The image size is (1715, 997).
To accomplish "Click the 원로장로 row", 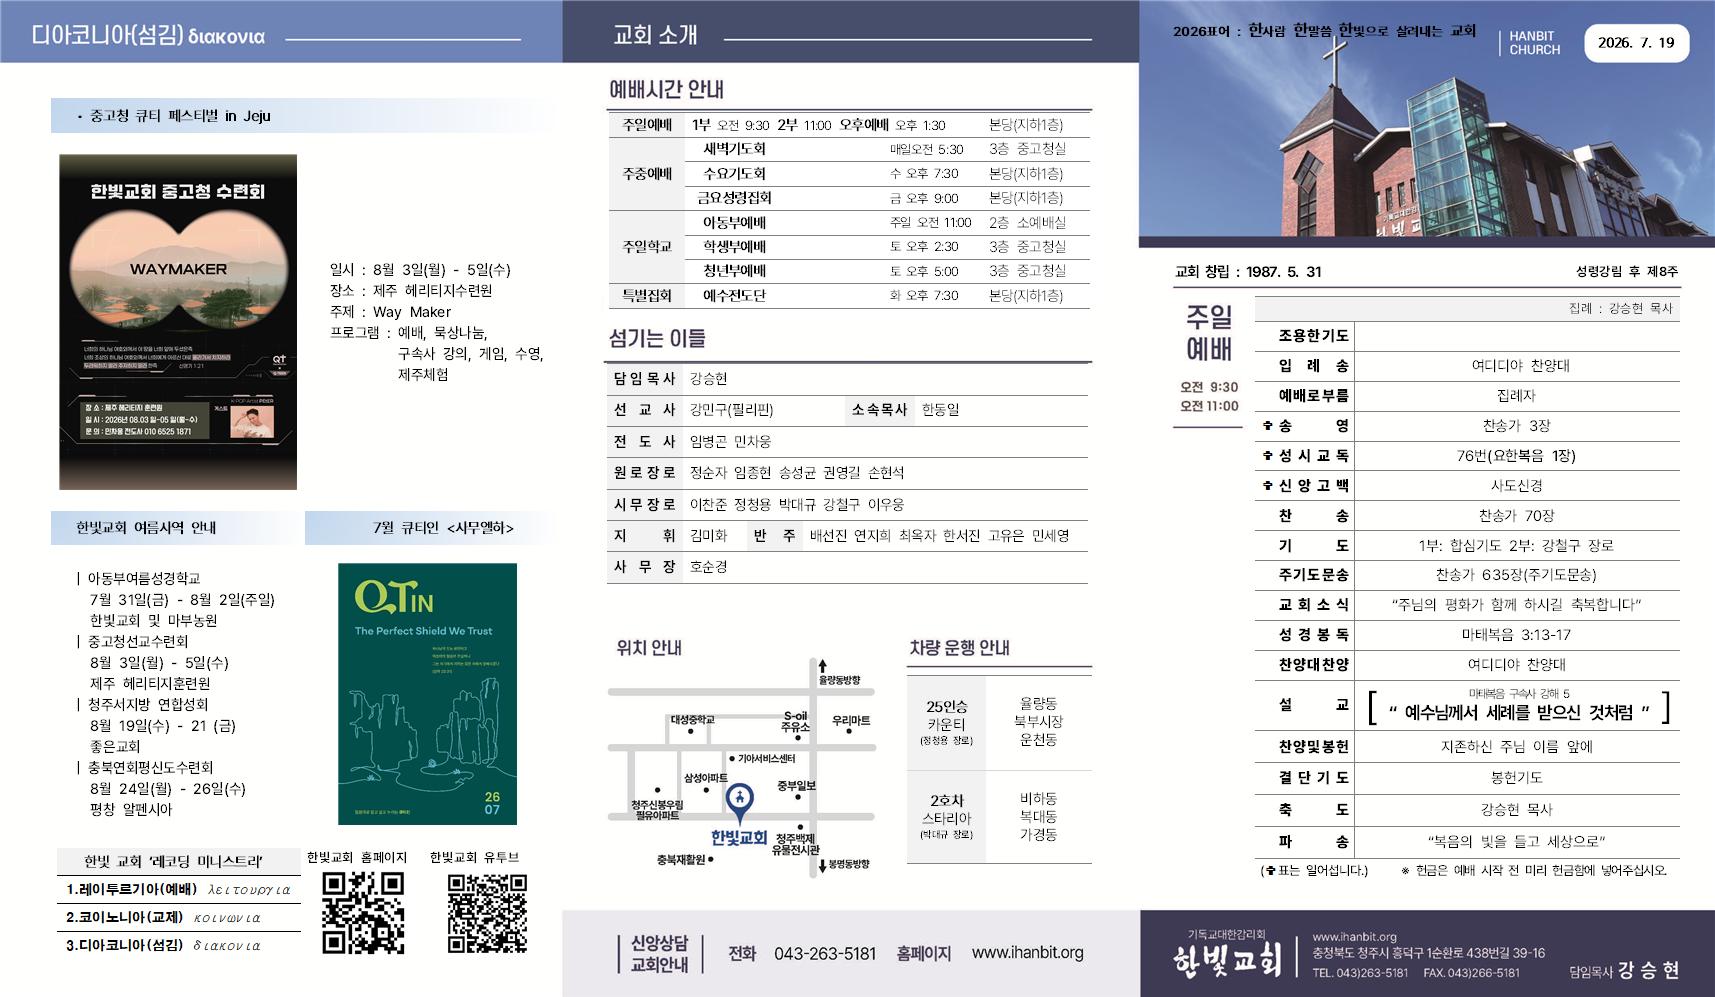I will click(x=848, y=473).
